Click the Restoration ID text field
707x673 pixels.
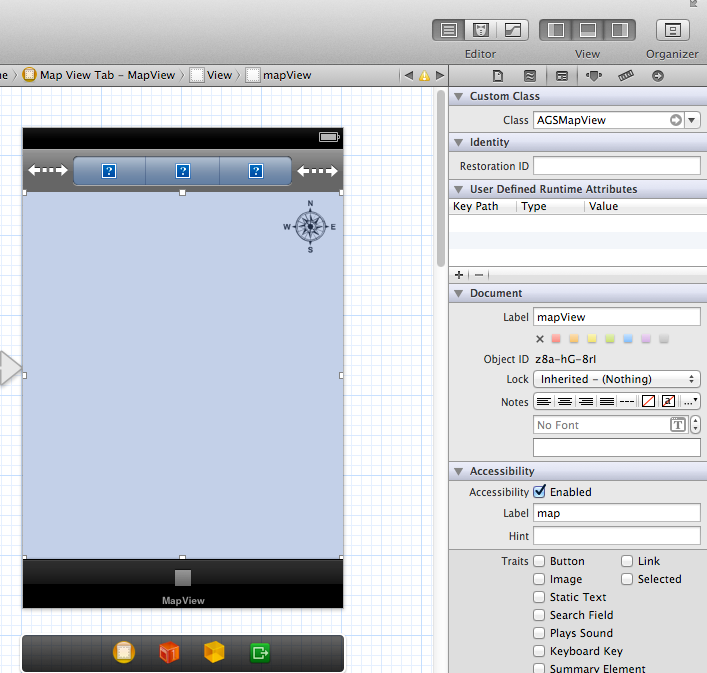[617, 166]
